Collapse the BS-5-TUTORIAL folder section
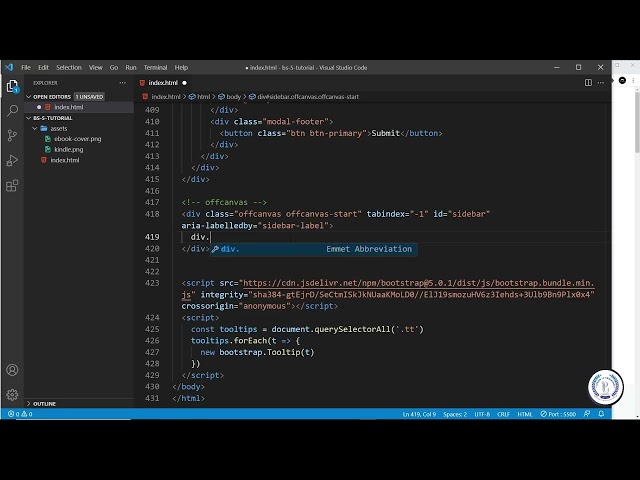 click(x=29, y=118)
